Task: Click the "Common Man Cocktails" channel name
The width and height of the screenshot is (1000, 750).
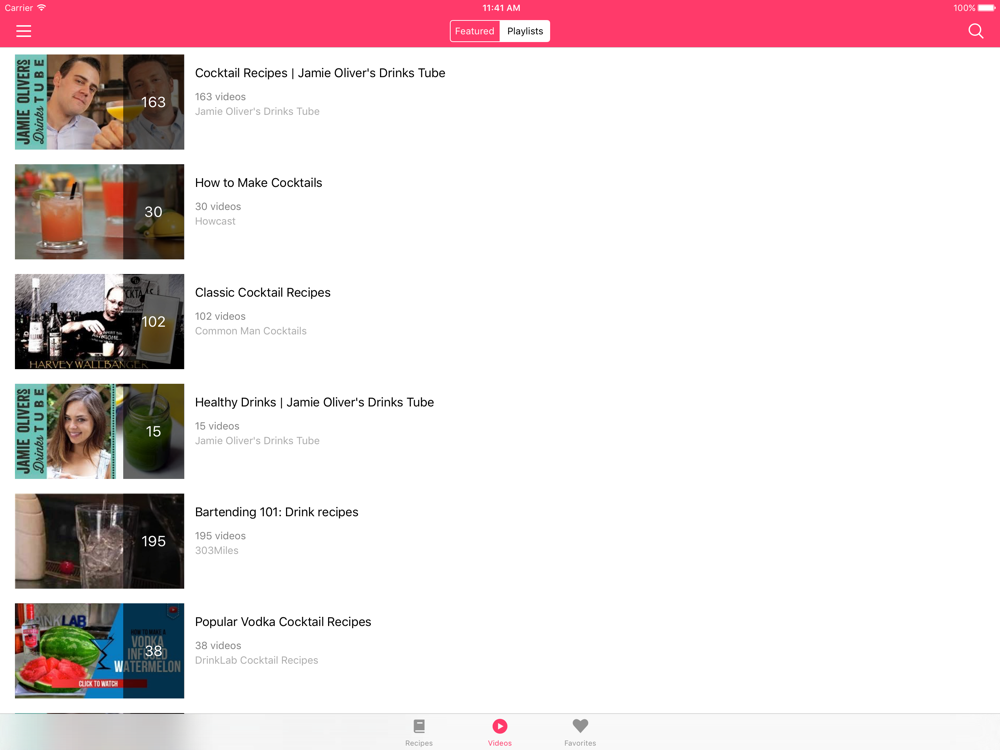Action: coord(251,331)
